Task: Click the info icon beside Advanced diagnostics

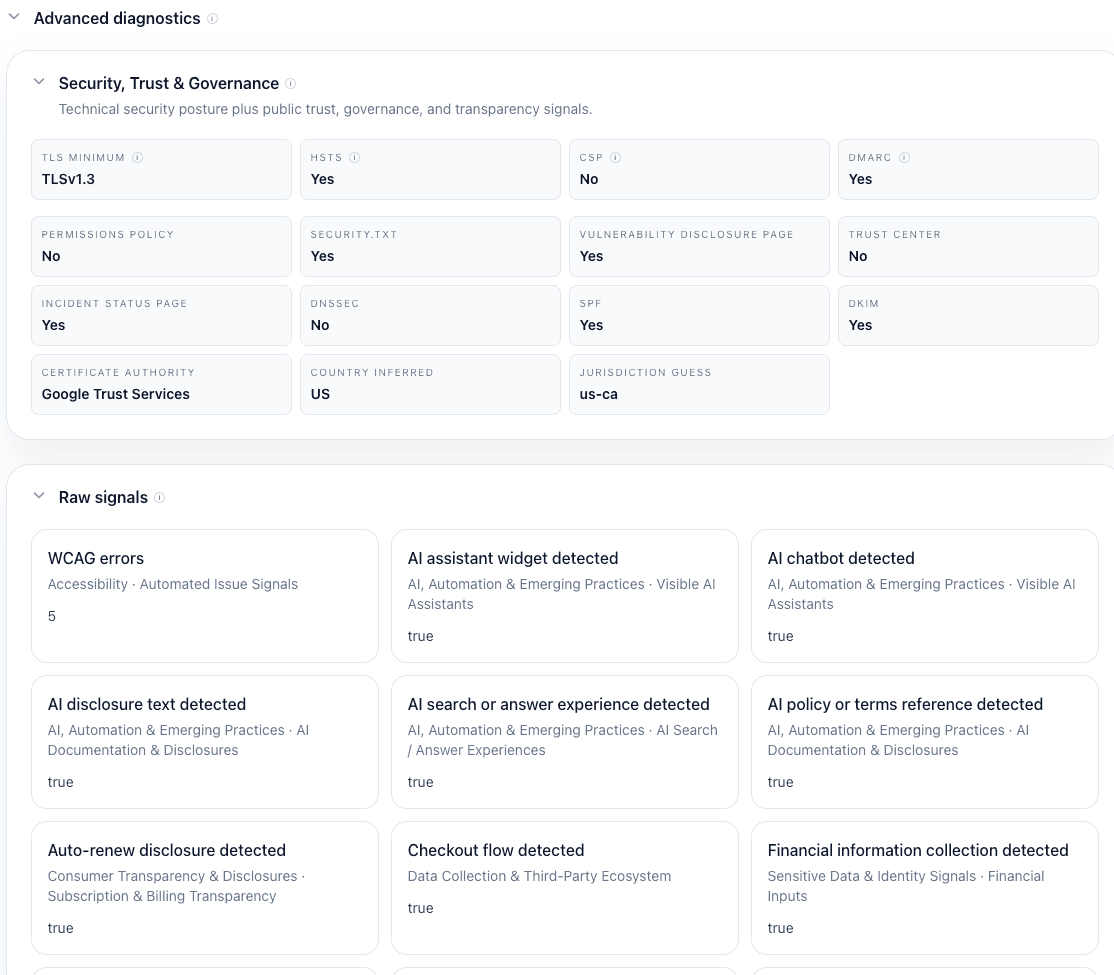Action: pyautogui.click(x=211, y=18)
